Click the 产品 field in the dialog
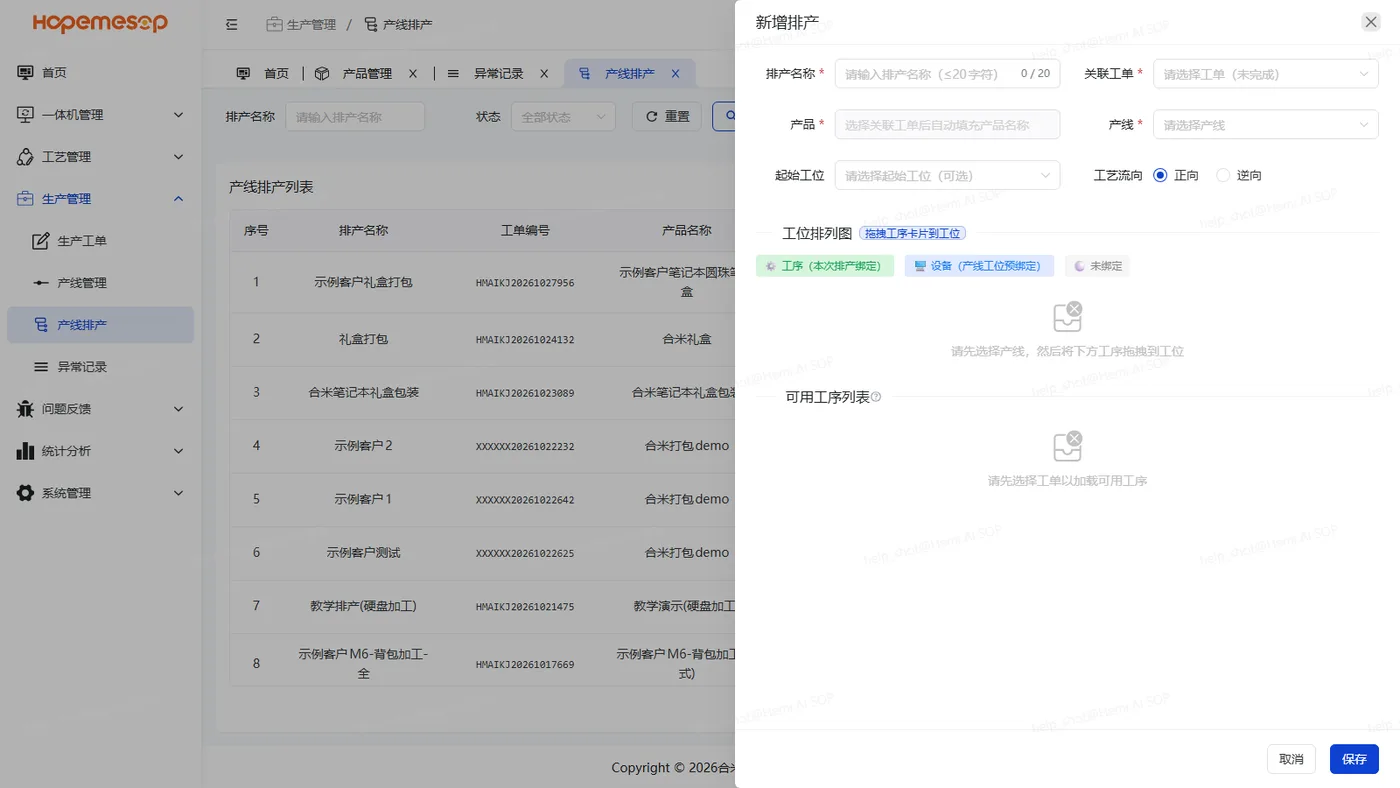The height and width of the screenshot is (788, 1400). pos(947,125)
